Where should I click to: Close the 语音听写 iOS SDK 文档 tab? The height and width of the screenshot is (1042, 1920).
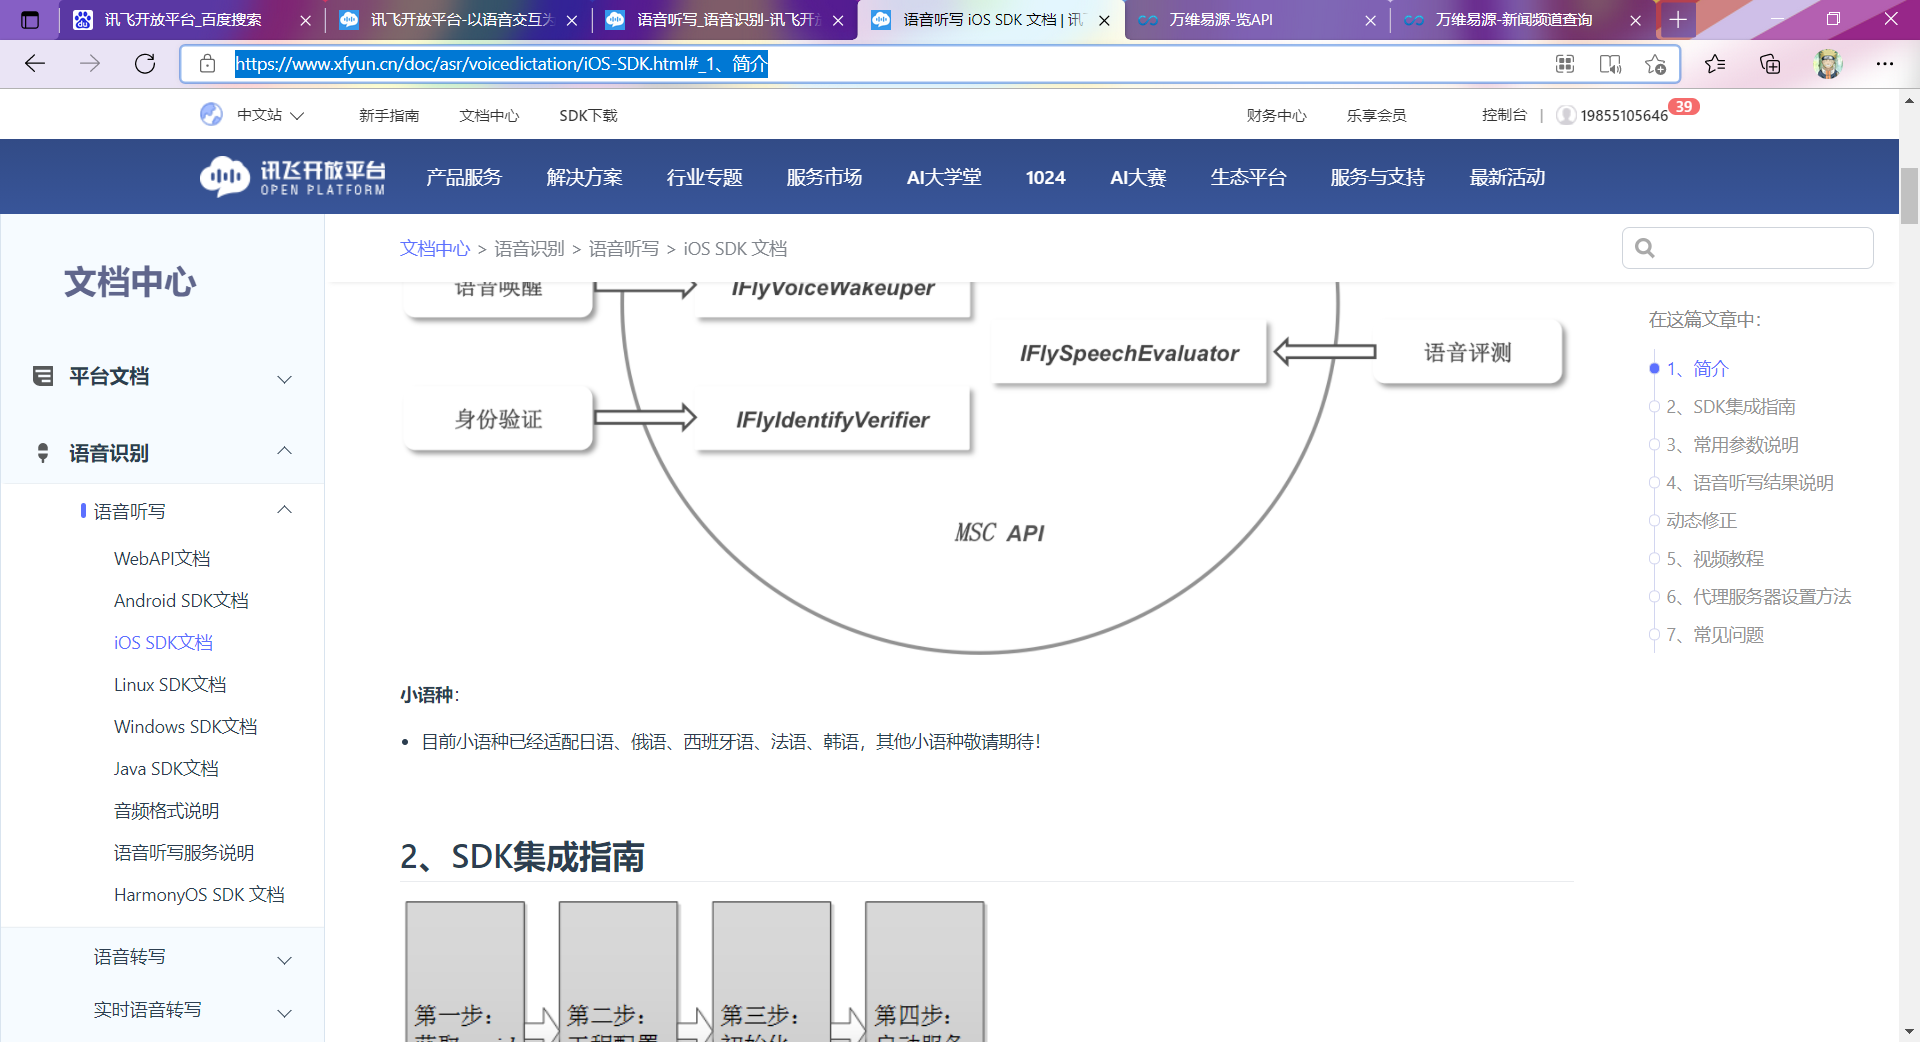(x=1104, y=20)
